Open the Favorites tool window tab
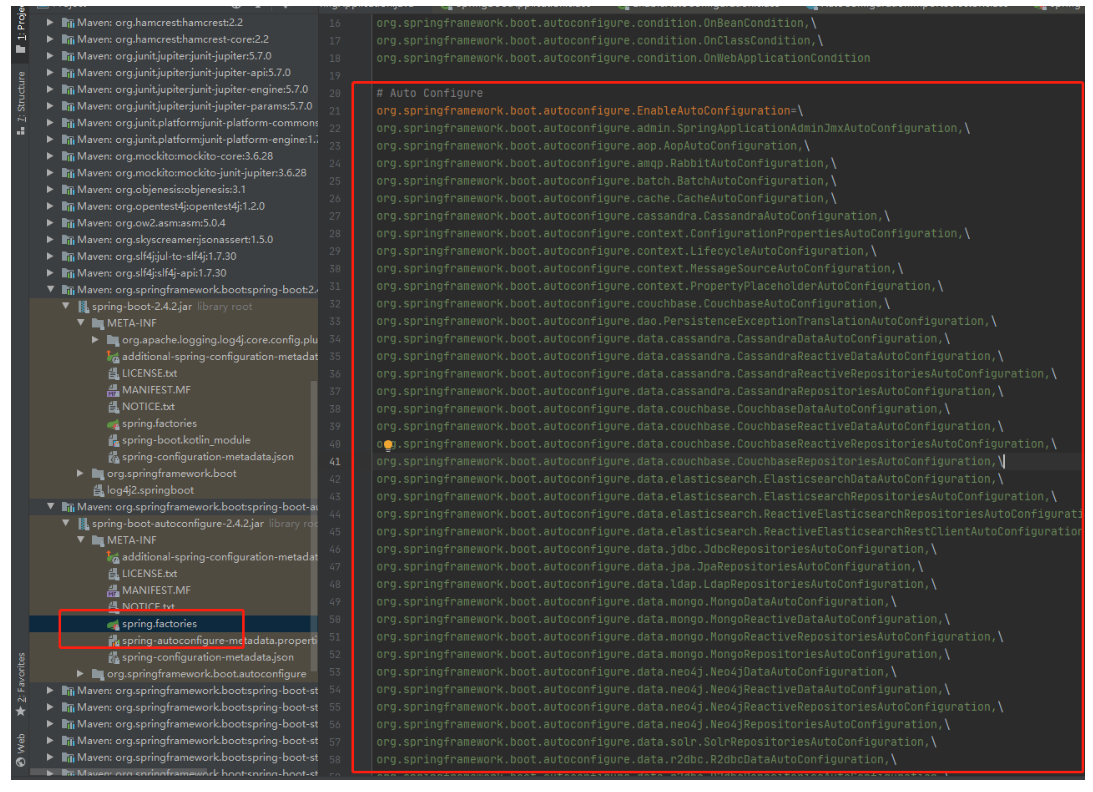1093x792 pixels. [20, 685]
